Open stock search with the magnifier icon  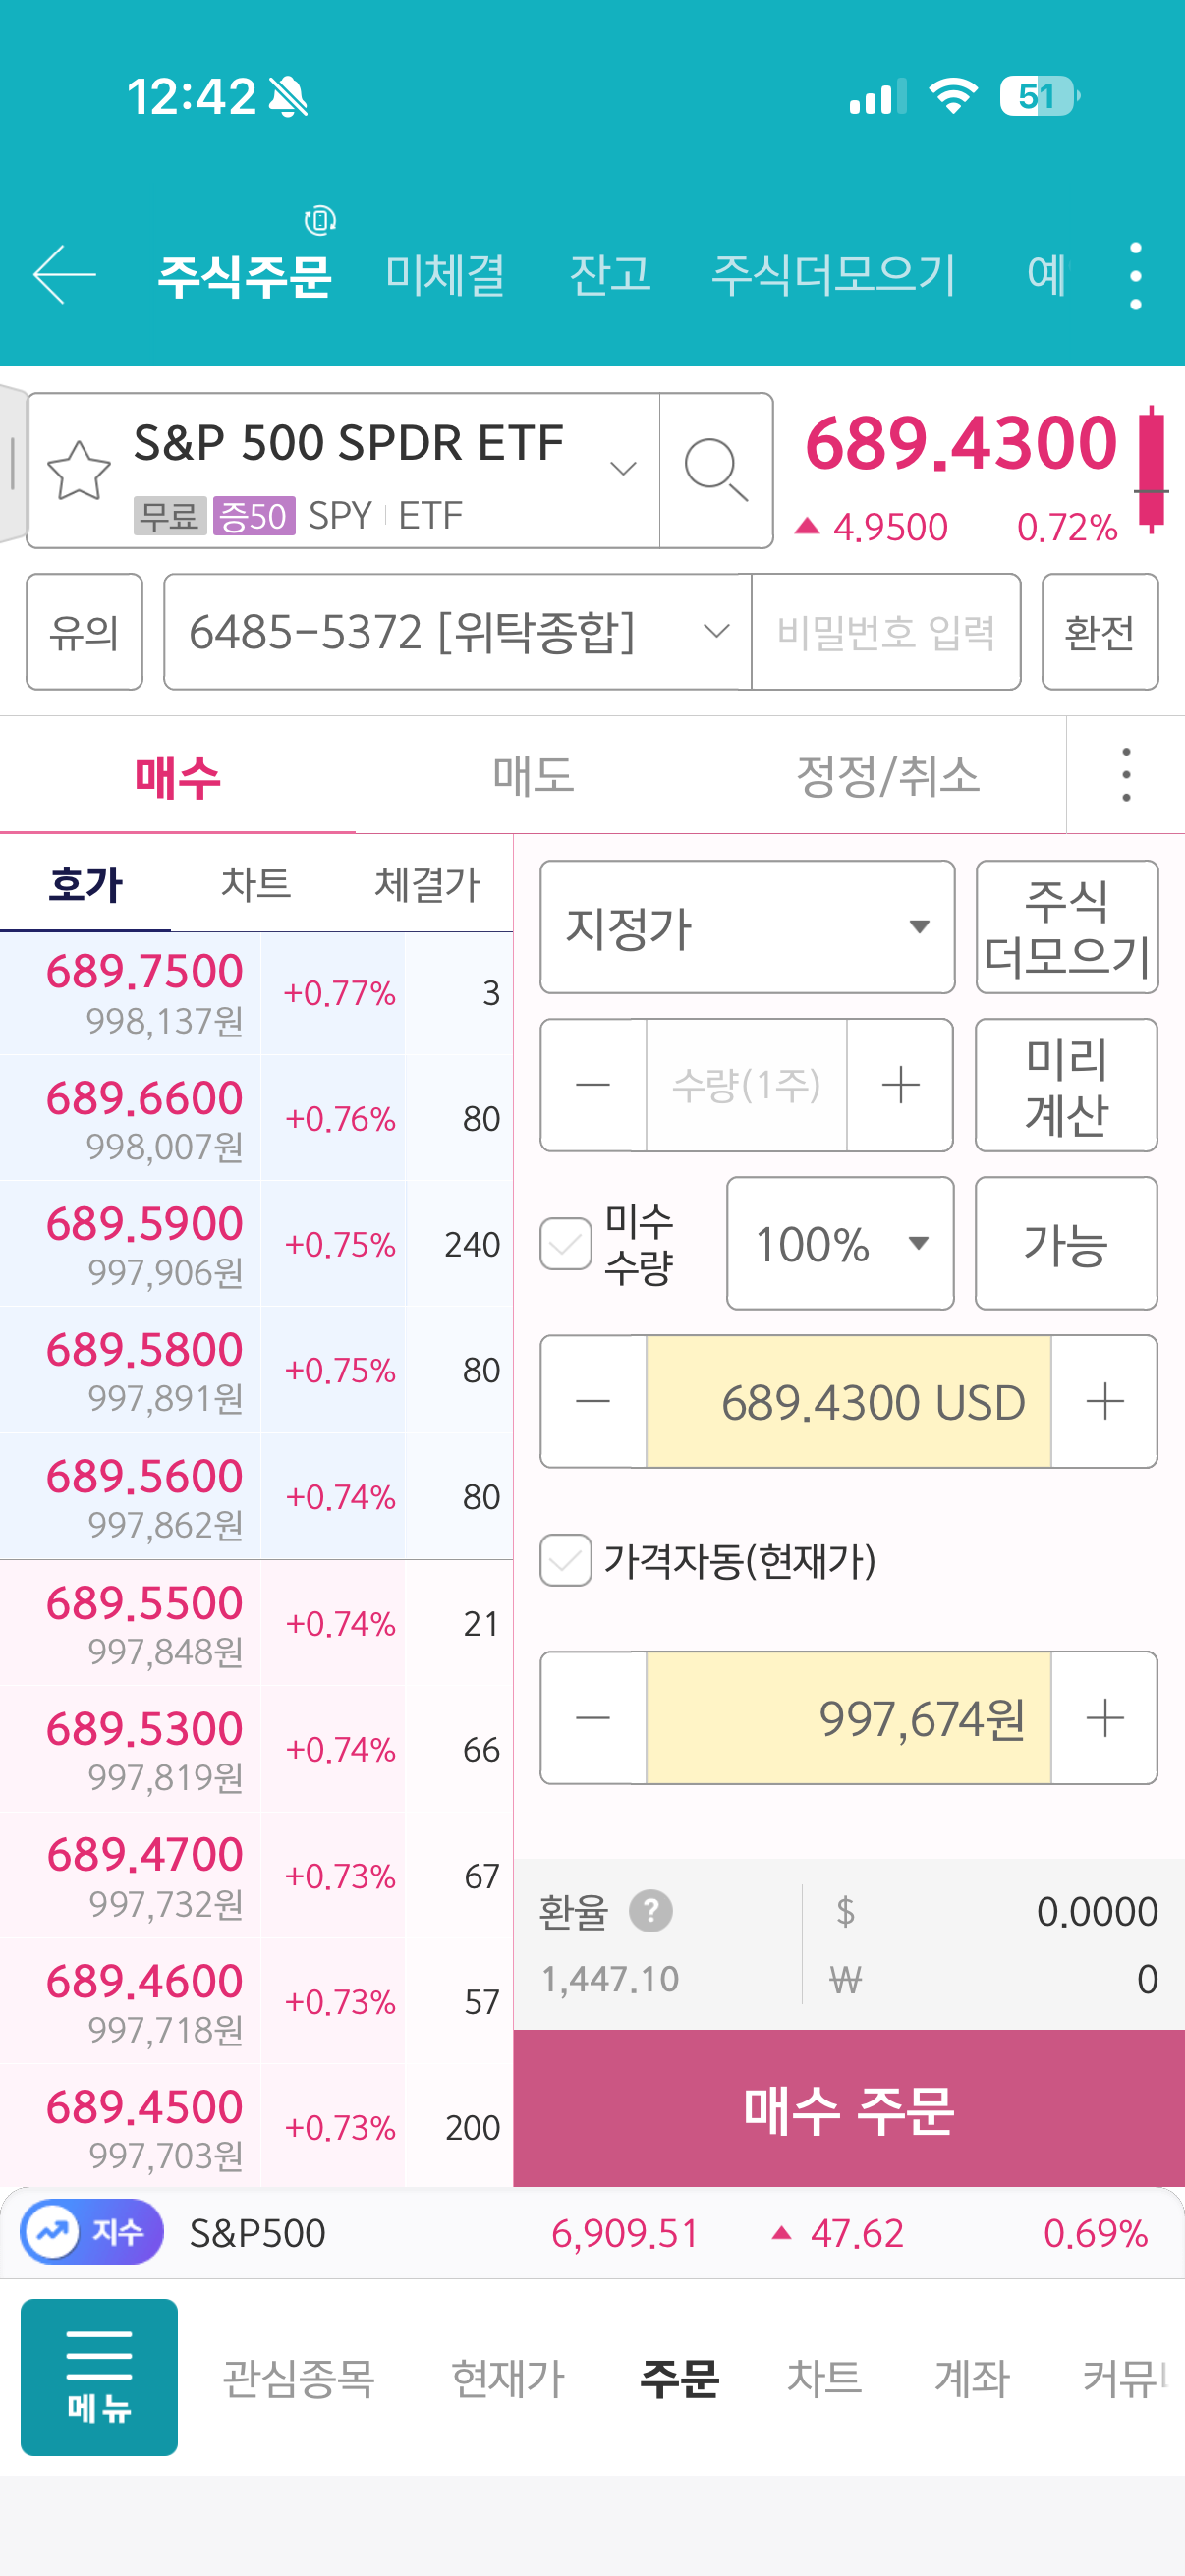[715, 469]
